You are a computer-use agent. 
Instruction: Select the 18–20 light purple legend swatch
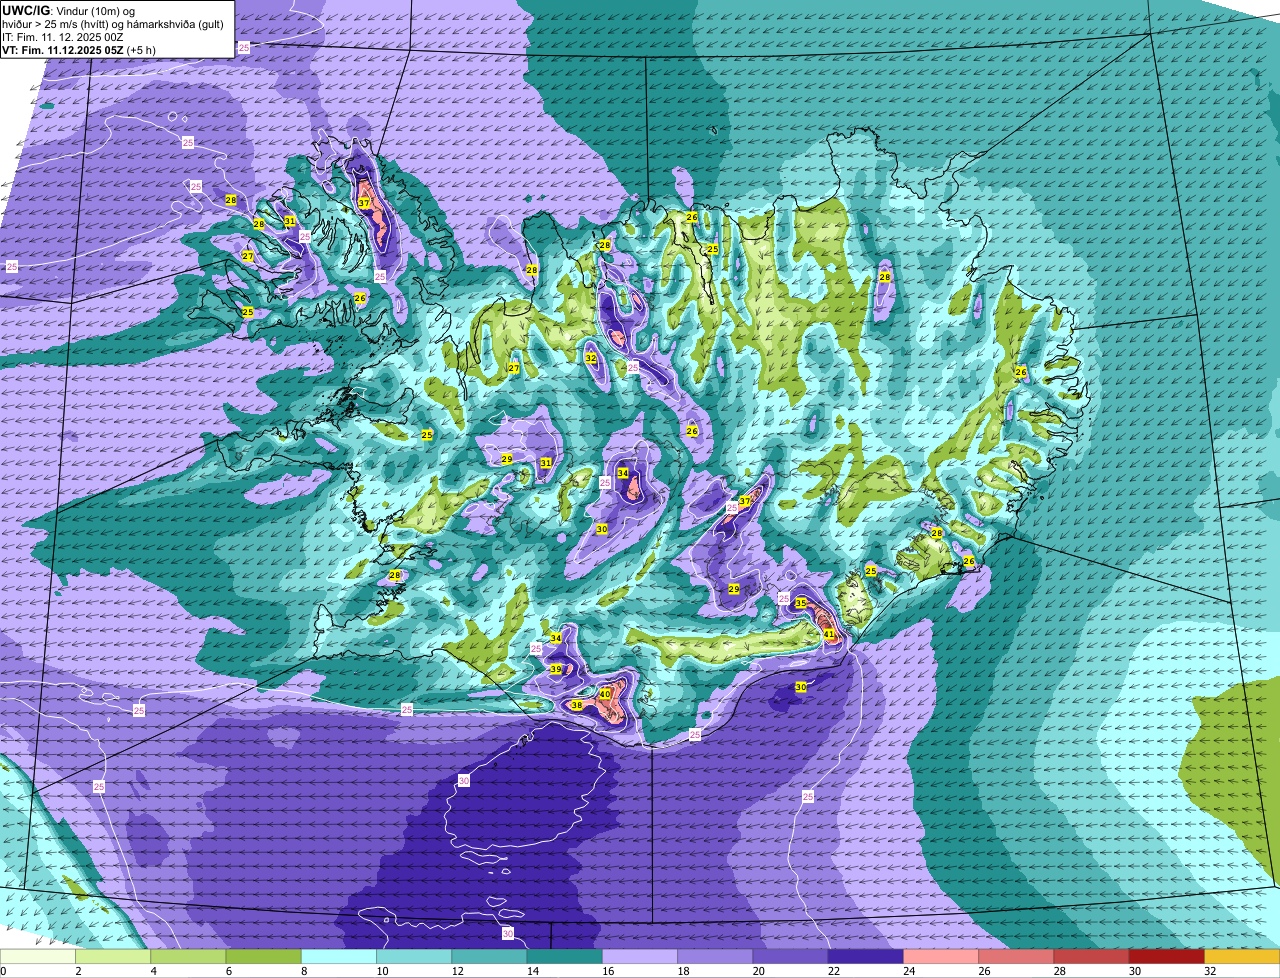(715, 956)
